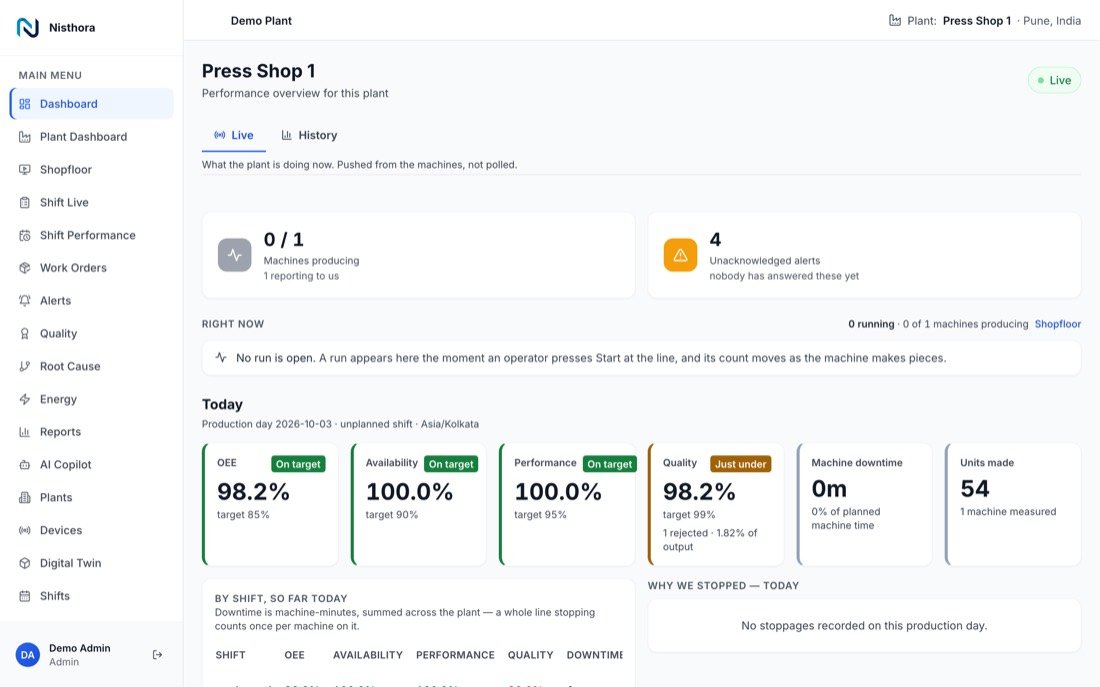The height and width of the screenshot is (687, 1100).
Task: Log out using the sign-out icon
Action: coord(157,655)
